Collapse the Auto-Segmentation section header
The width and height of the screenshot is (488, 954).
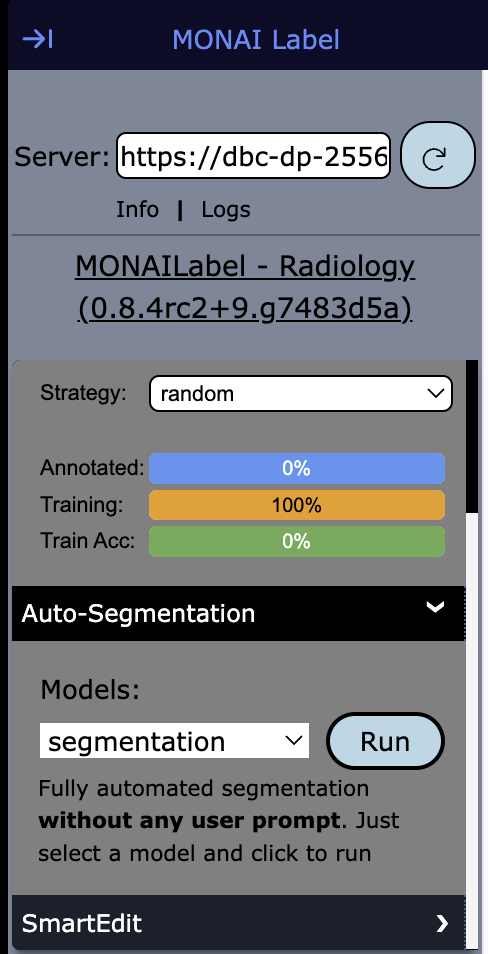238,613
